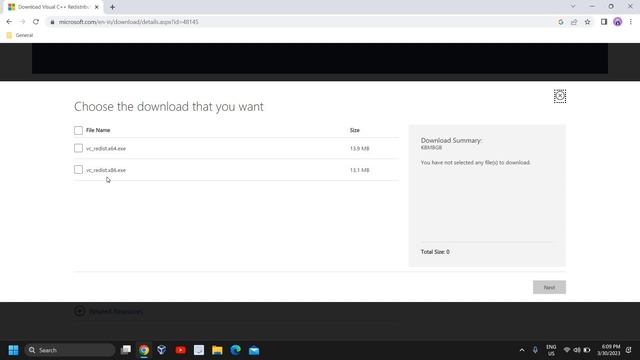Image resolution: width=640 pixels, height=360 pixels.
Task: Expand the tab search chevron
Action: point(573,6)
